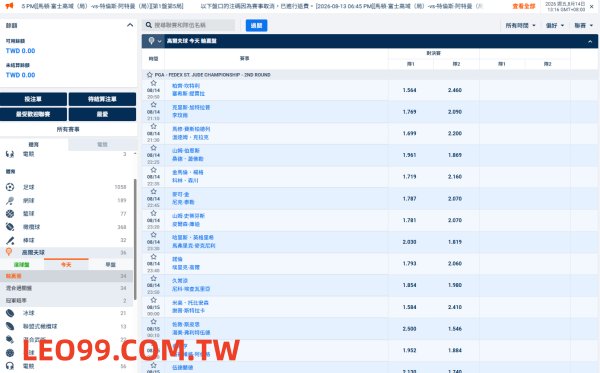Star the match with odds 2.030
The height and width of the screenshot is (373, 600).
click(x=153, y=235)
